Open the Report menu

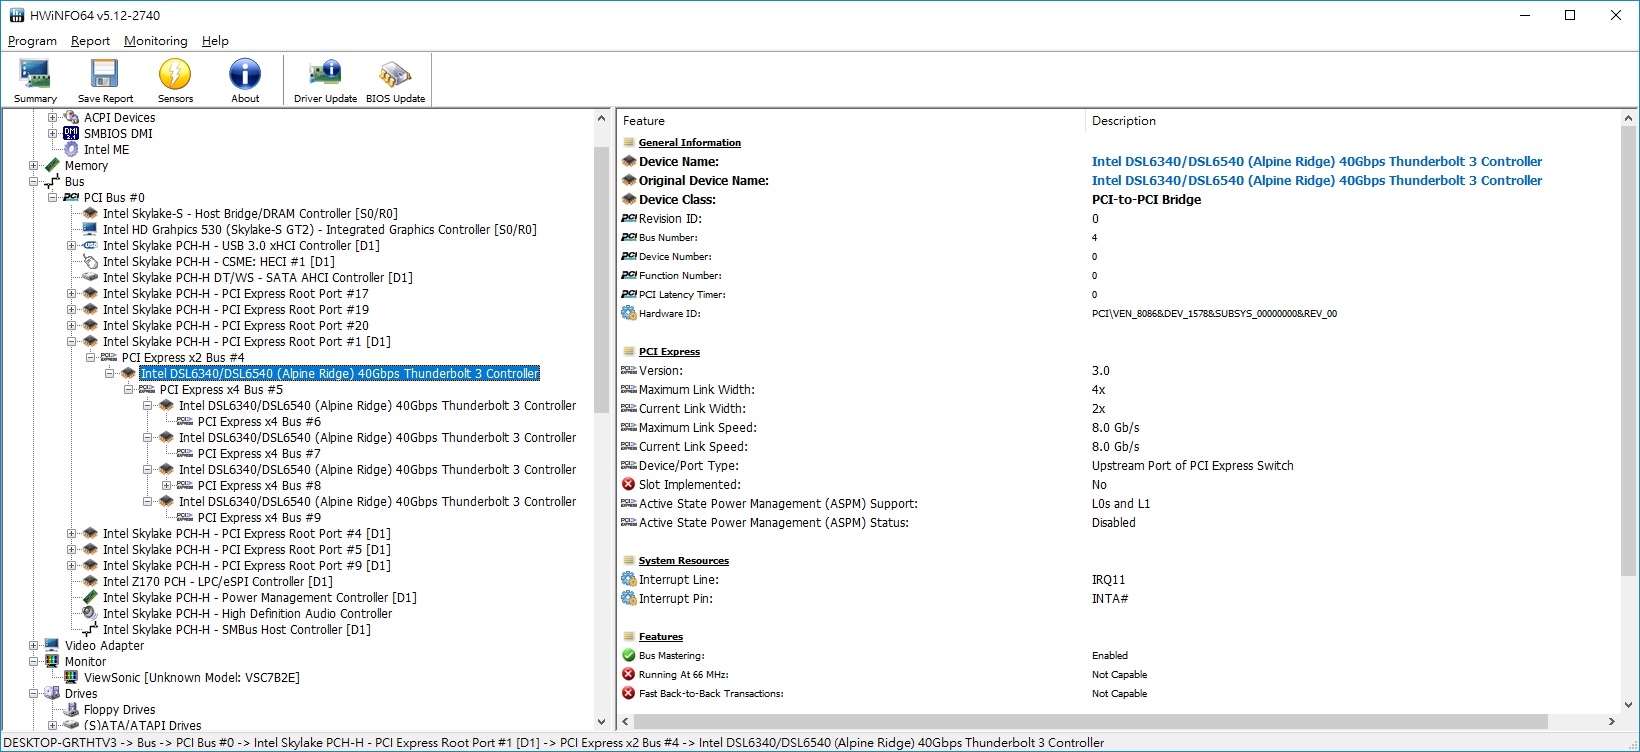[x=90, y=41]
